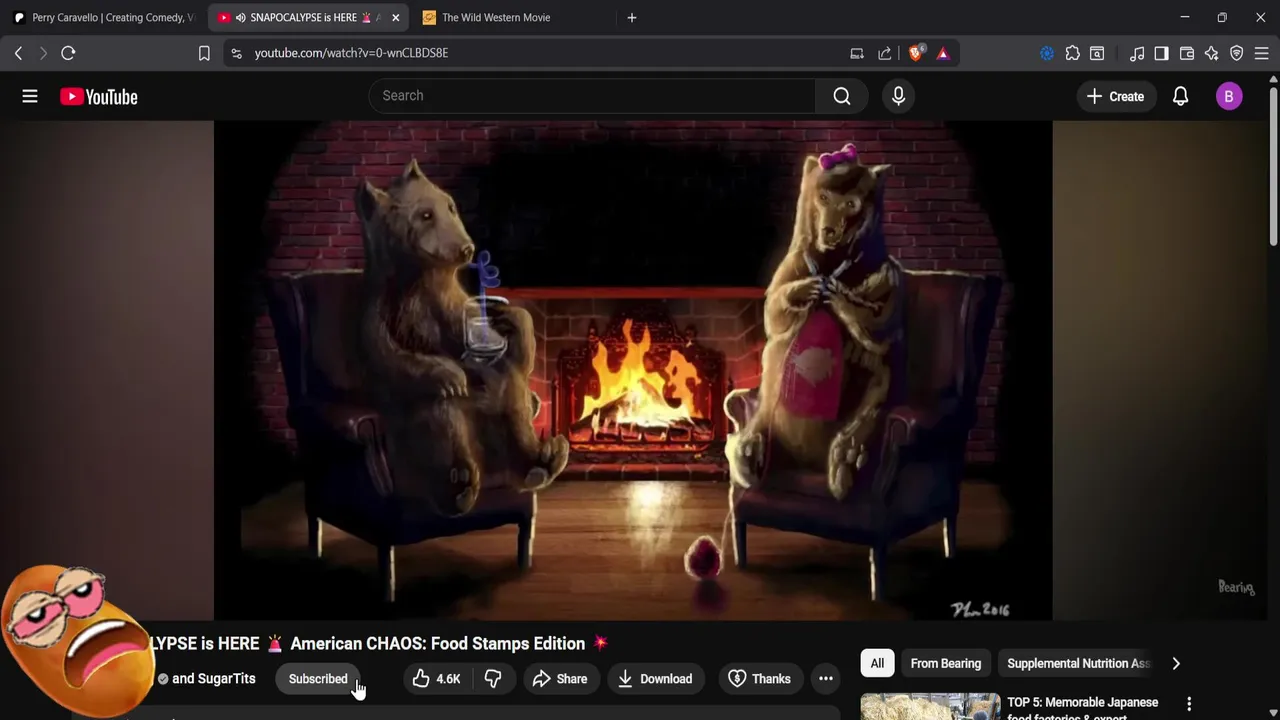Open the TOP 5 Japanese video thumbnail

click(930, 707)
